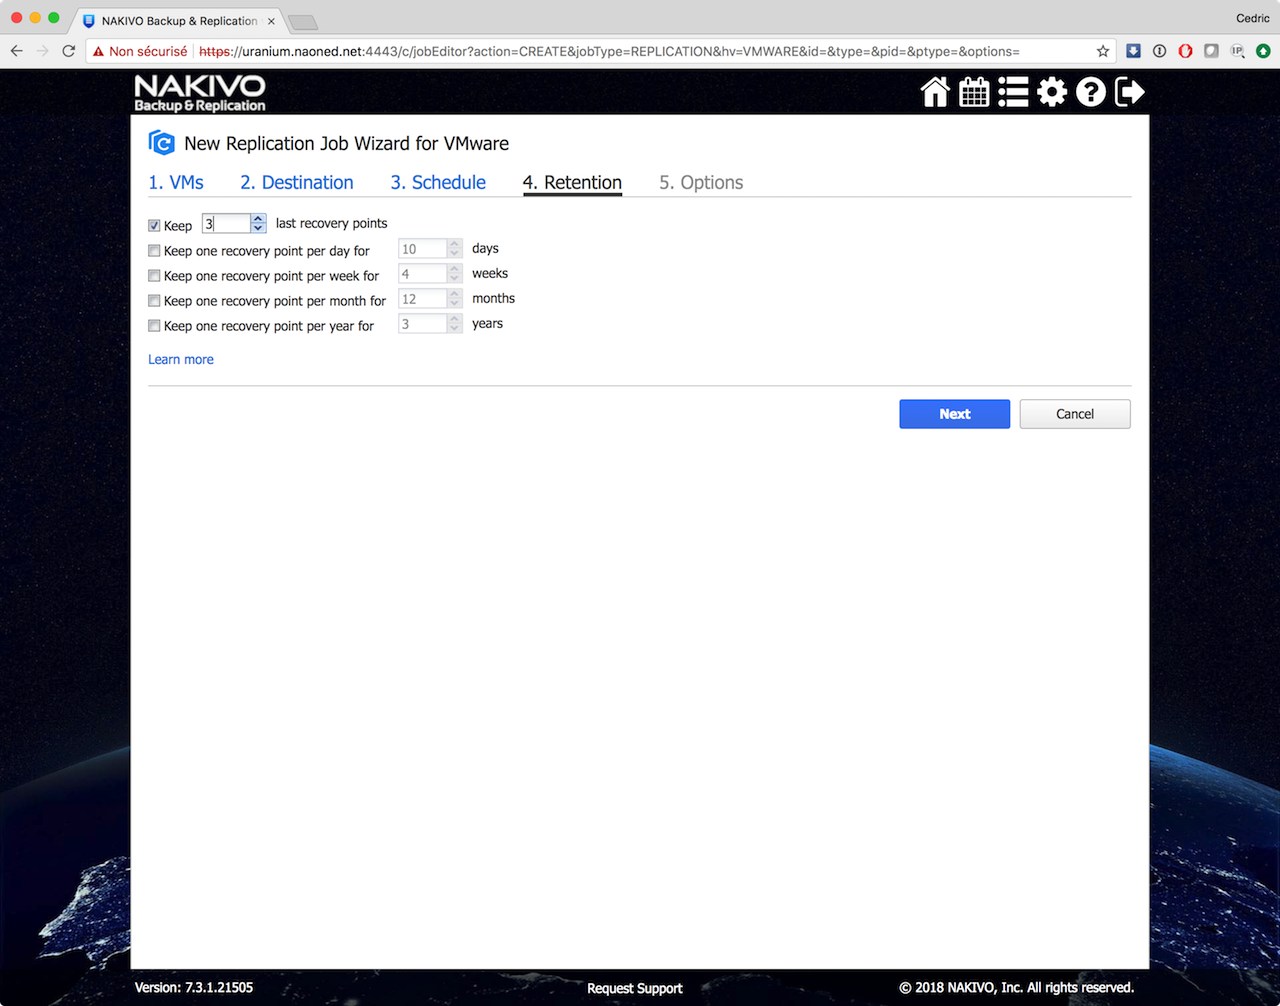Increase the last recovery points count

click(258, 219)
